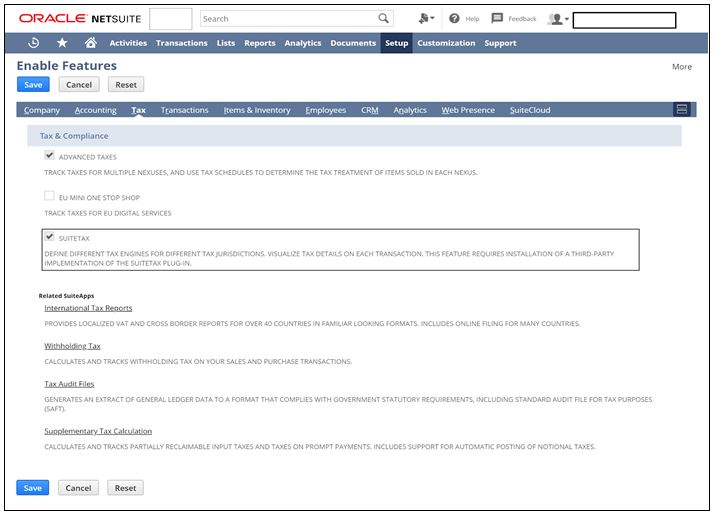Select the Tax subtab
Screen dimensions: 714x515
138,110
